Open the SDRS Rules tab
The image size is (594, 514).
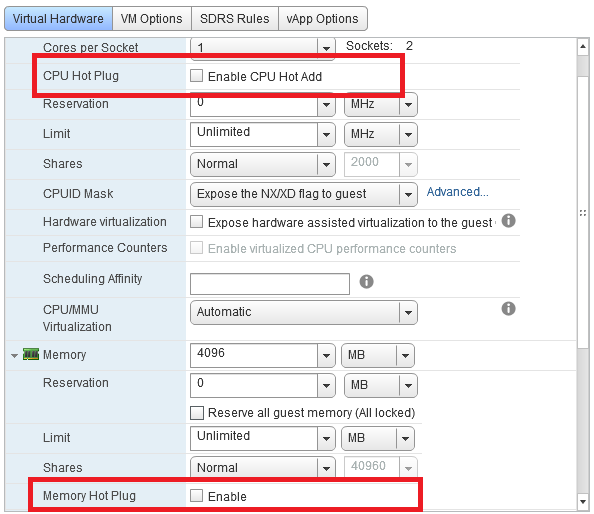(x=234, y=19)
